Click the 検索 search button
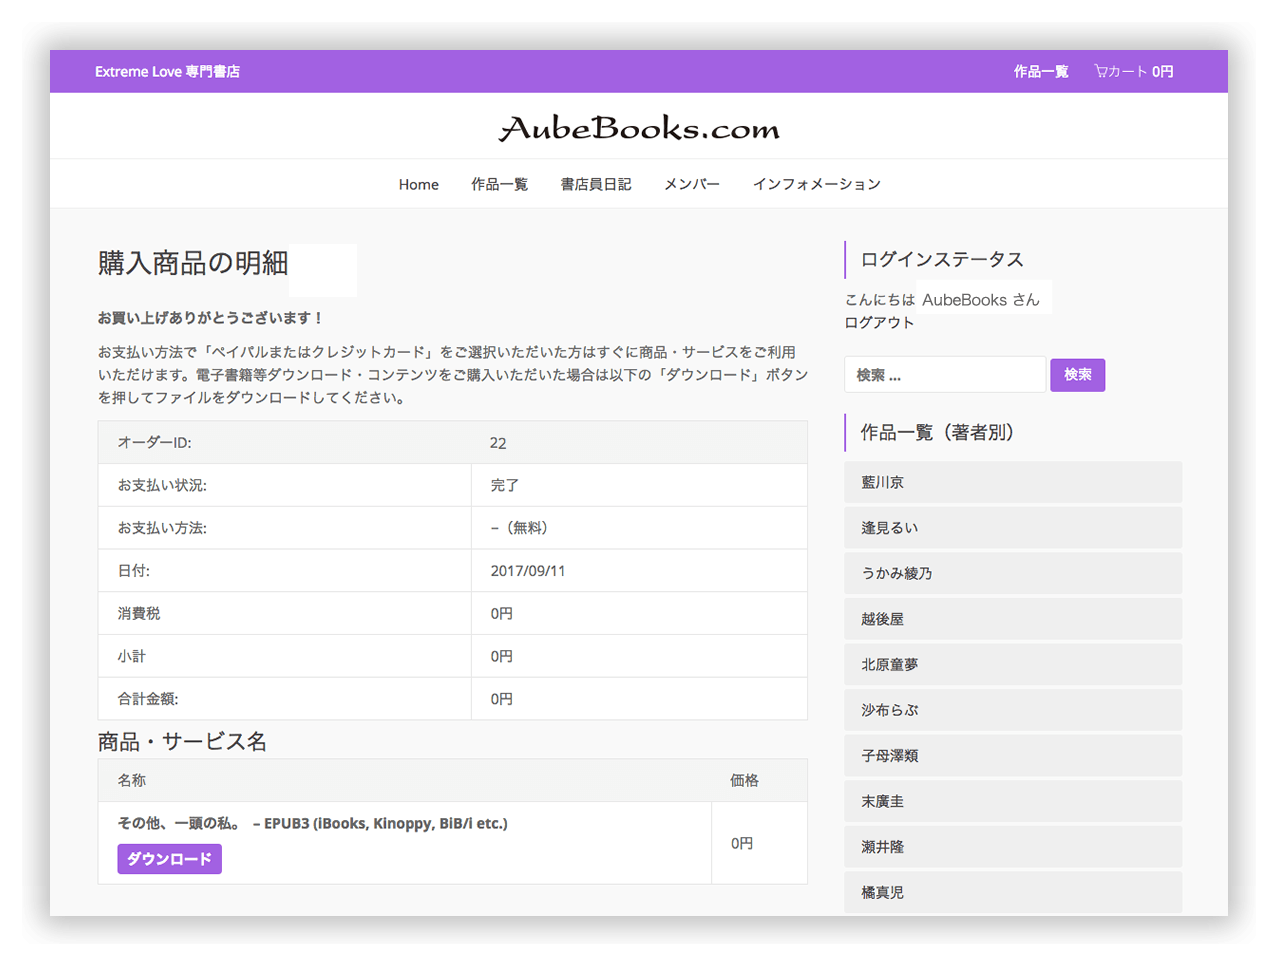This screenshot has width=1278, height=980. 1077,375
